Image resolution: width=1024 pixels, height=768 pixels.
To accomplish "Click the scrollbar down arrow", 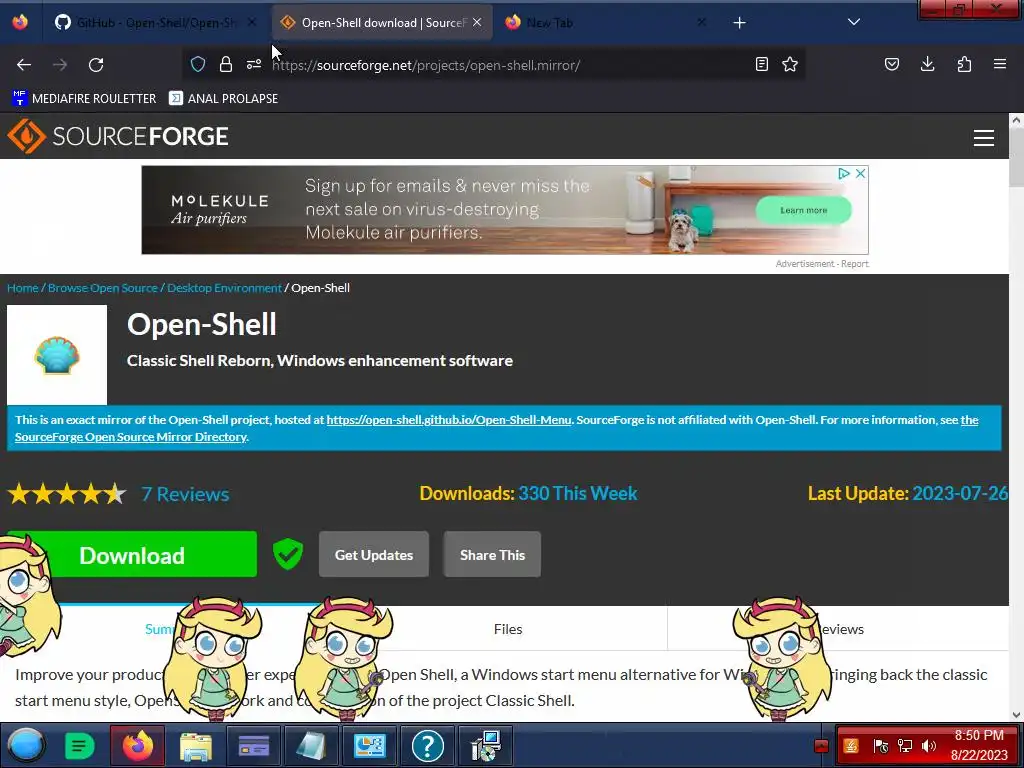I will pos(1016,715).
